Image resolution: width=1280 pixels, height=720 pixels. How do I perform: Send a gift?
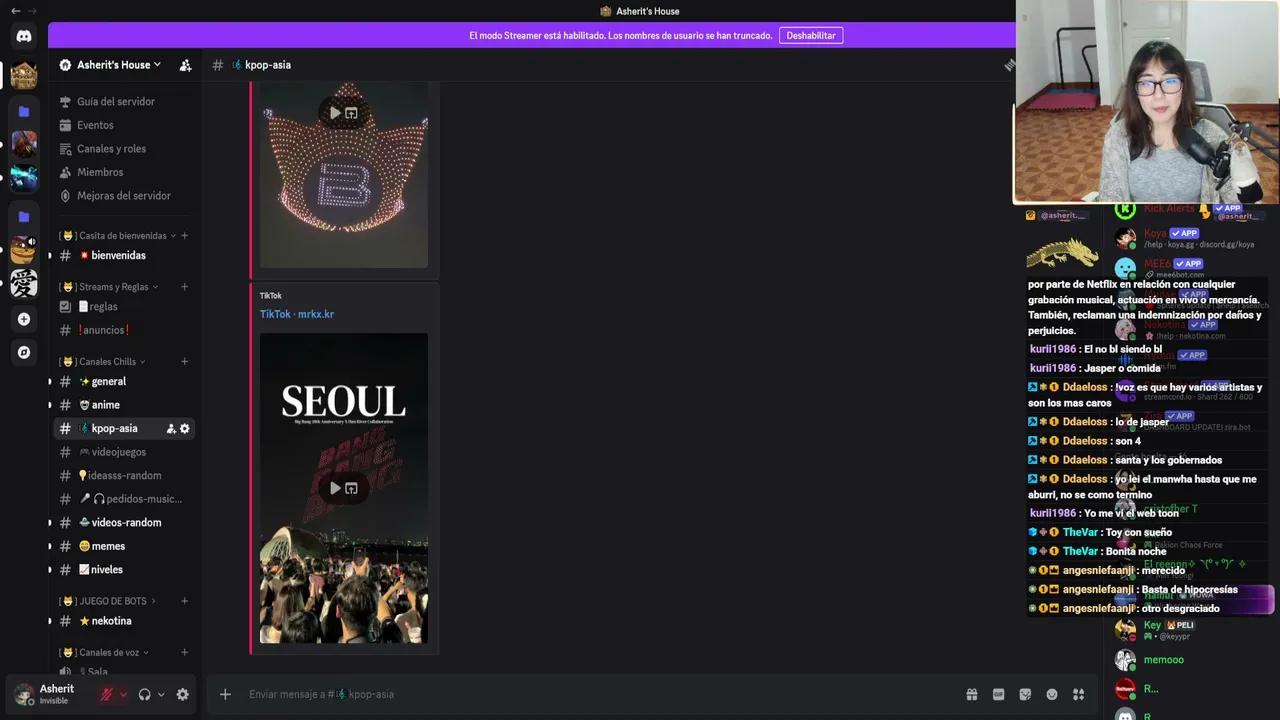point(971,694)
